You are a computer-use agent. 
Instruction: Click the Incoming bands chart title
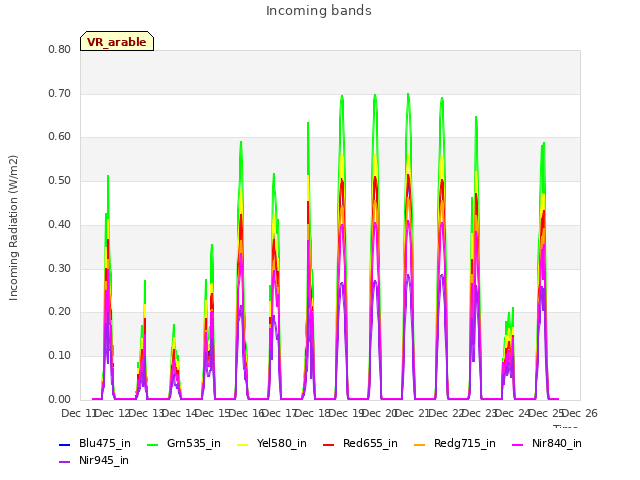pos(319,11)
